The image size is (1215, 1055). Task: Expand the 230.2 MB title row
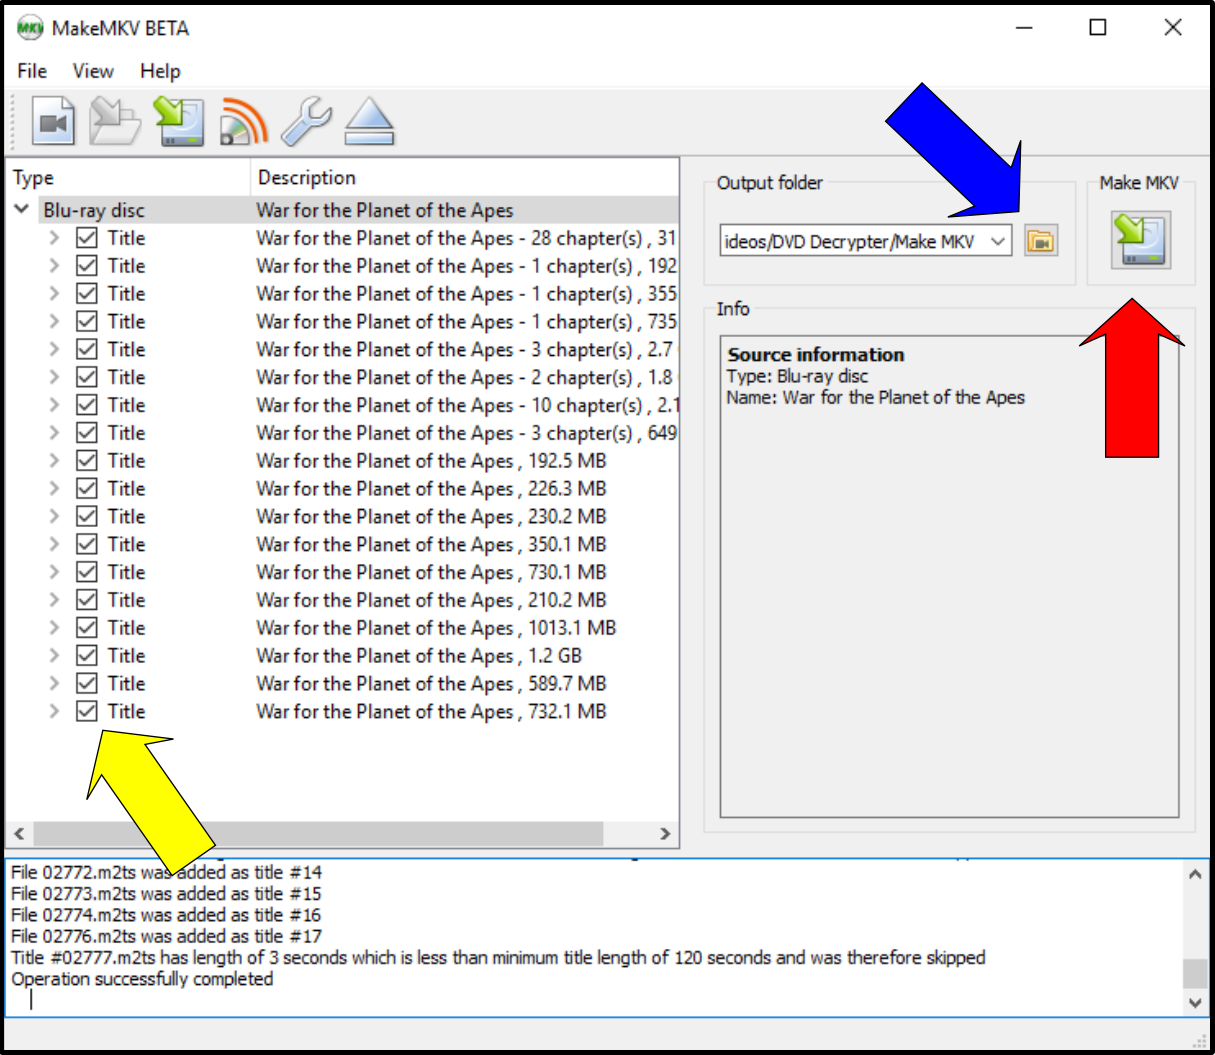tap(55, 517)
